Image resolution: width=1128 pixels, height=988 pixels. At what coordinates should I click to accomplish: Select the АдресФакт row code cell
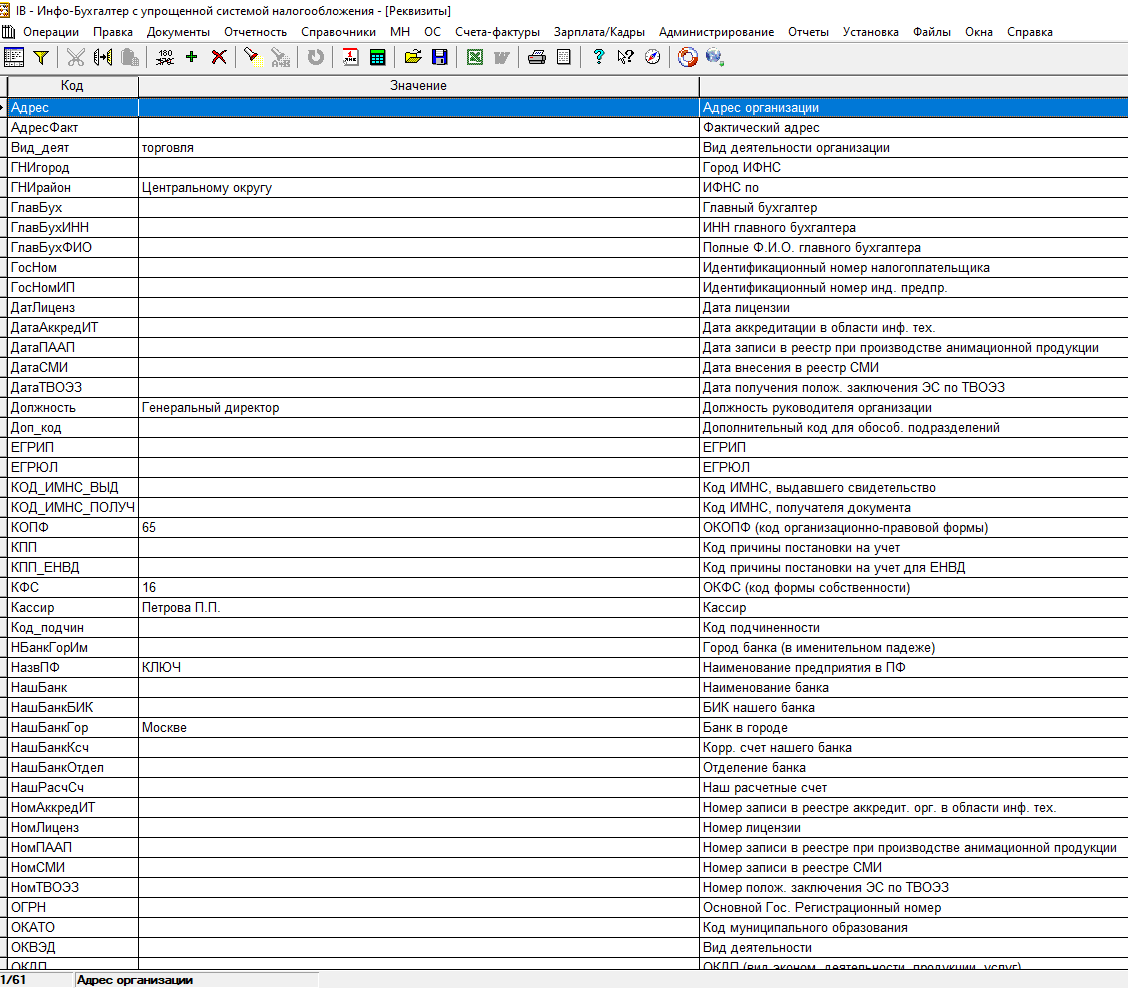(73, 127)
